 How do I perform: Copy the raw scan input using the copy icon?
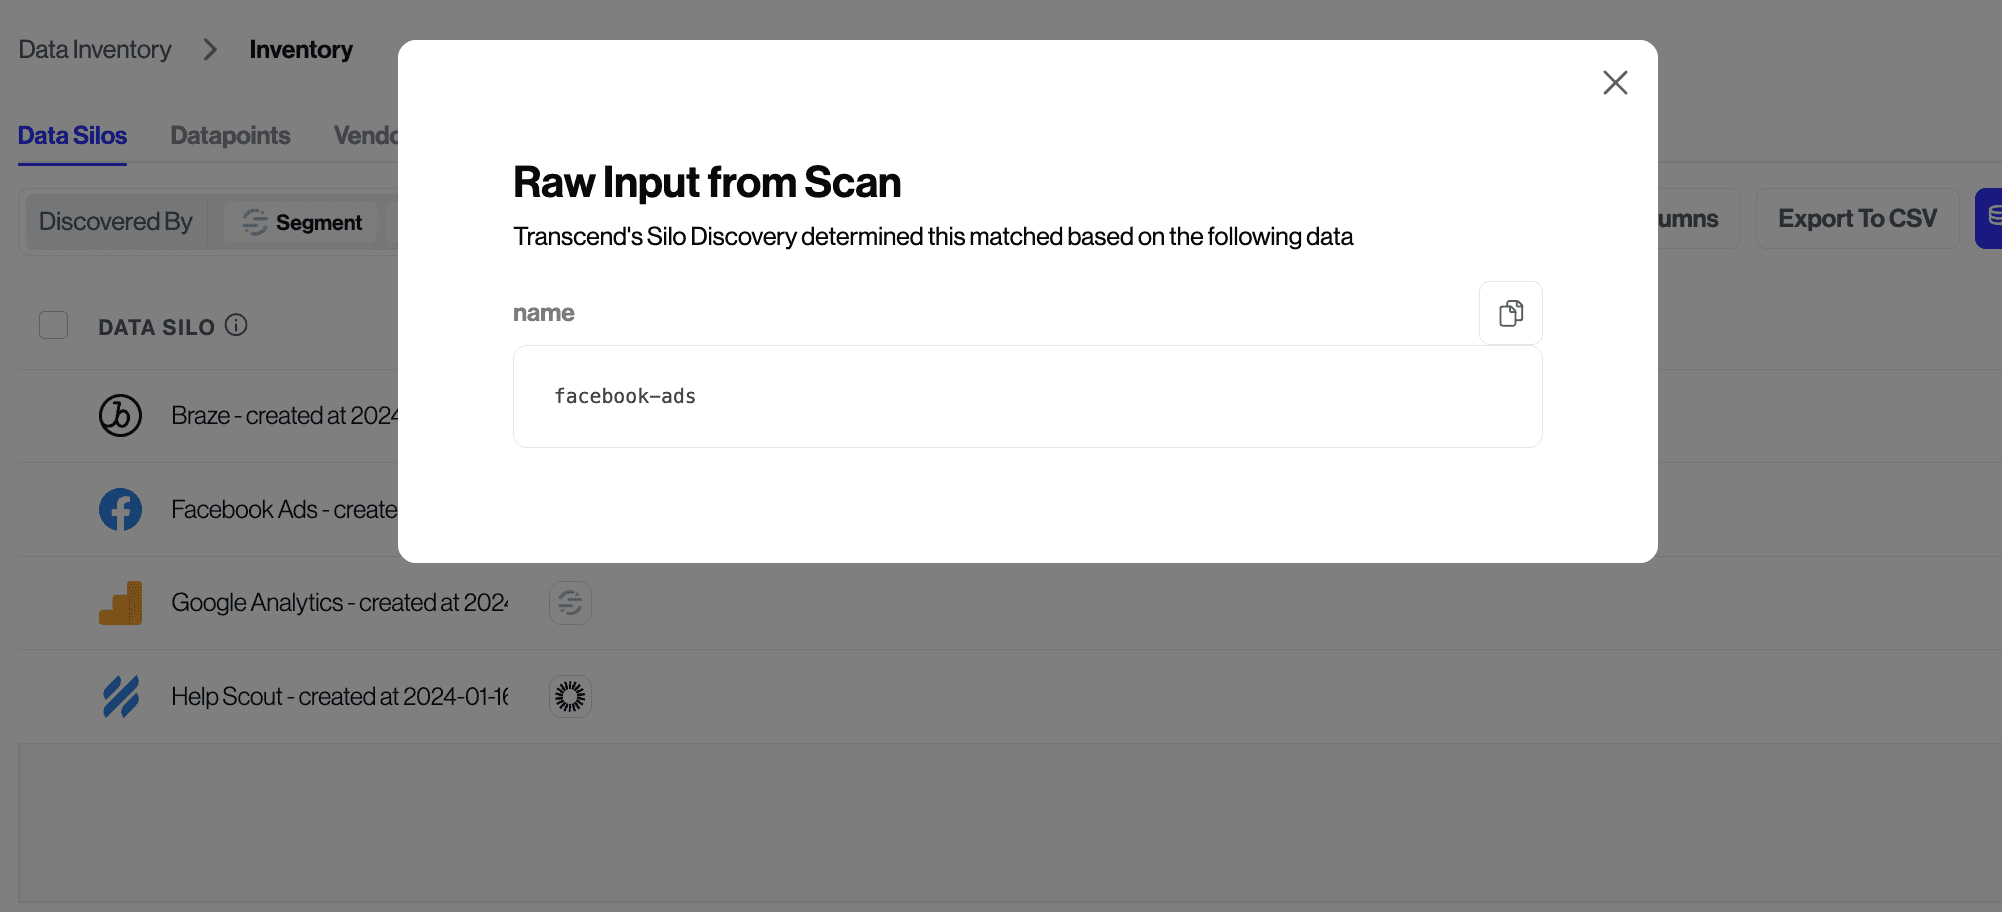click(x=1510, y=313)
